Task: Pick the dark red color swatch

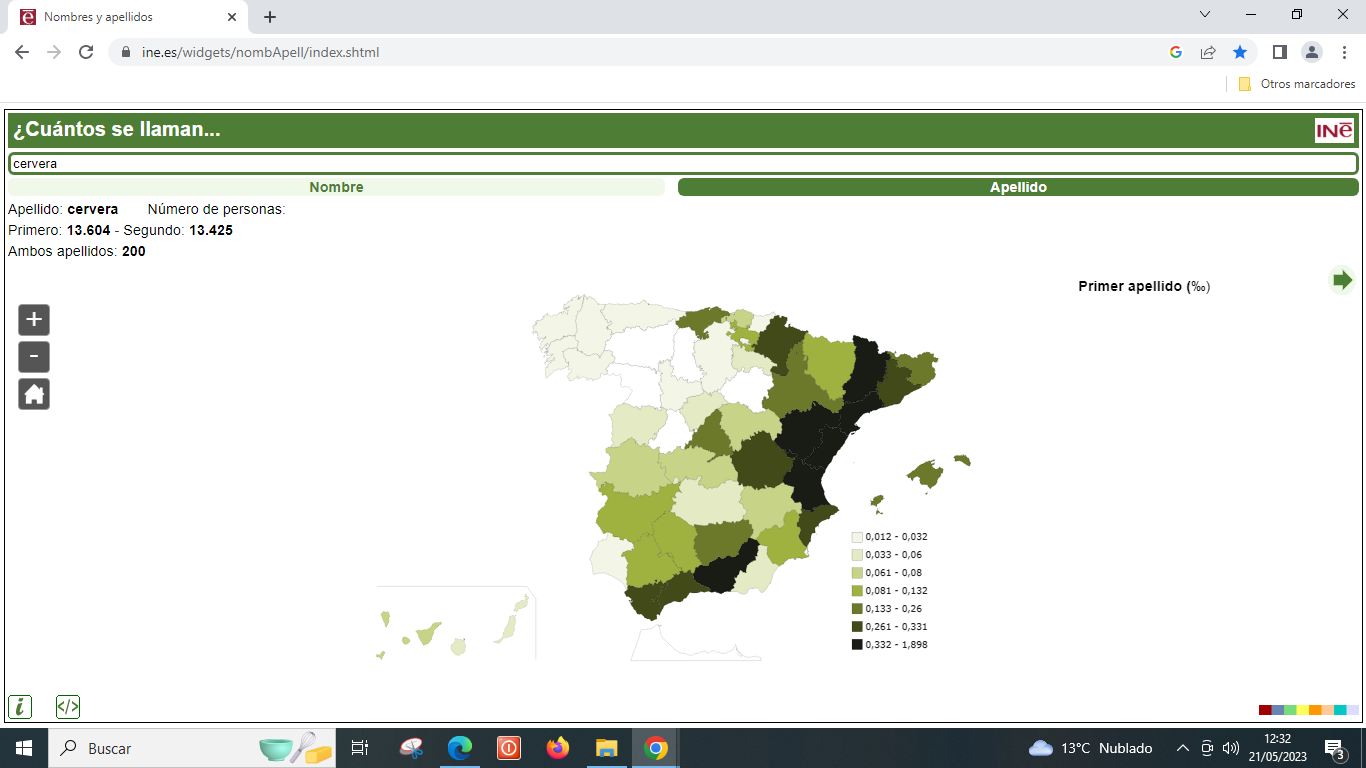Action: pos(1265,710)
